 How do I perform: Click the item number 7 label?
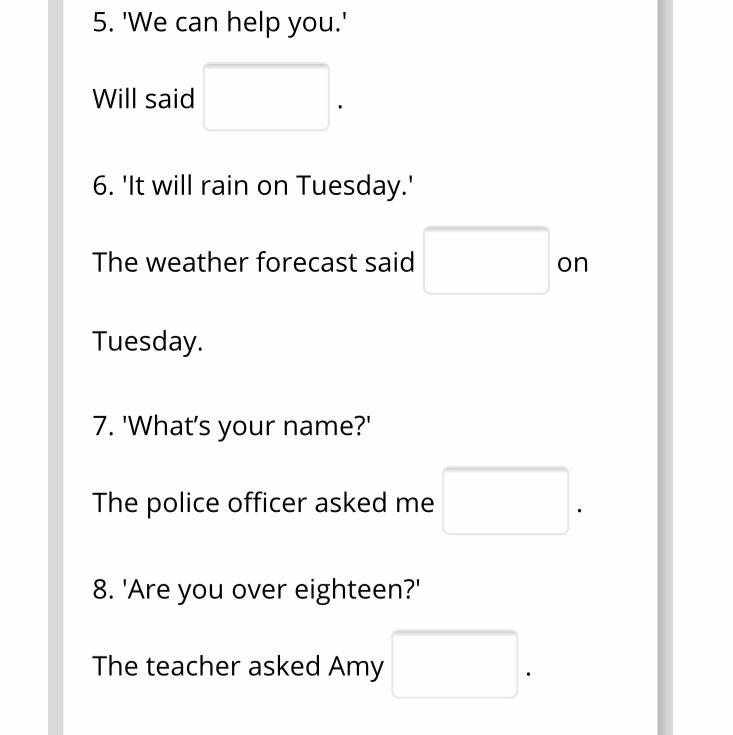[x=102, y=426]
